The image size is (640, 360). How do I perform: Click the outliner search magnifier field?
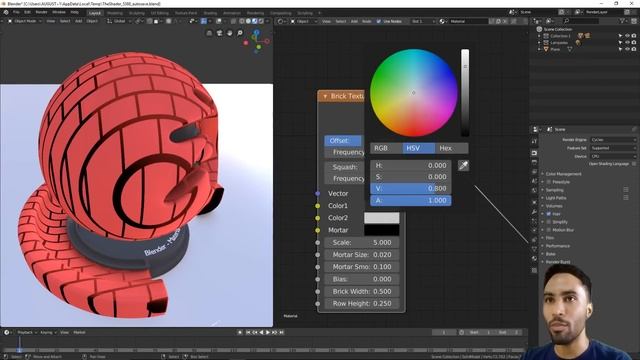pos(580,20)
